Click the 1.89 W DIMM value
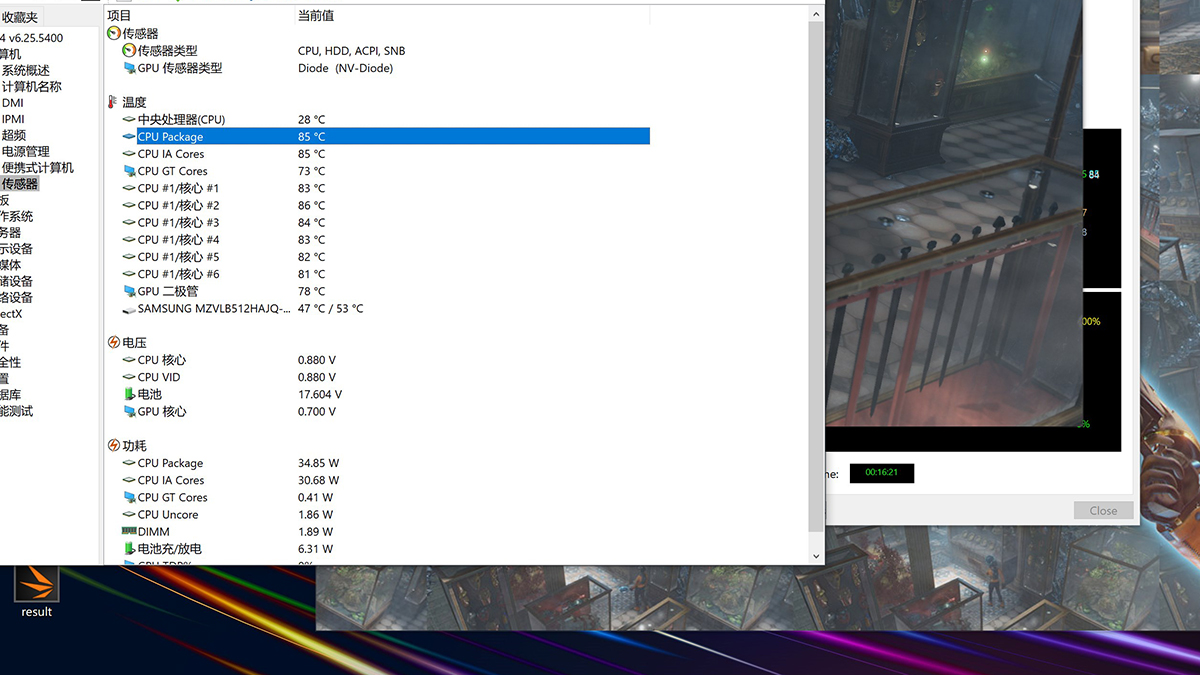This screenshot has height=675, width=1200. point(316,531)
